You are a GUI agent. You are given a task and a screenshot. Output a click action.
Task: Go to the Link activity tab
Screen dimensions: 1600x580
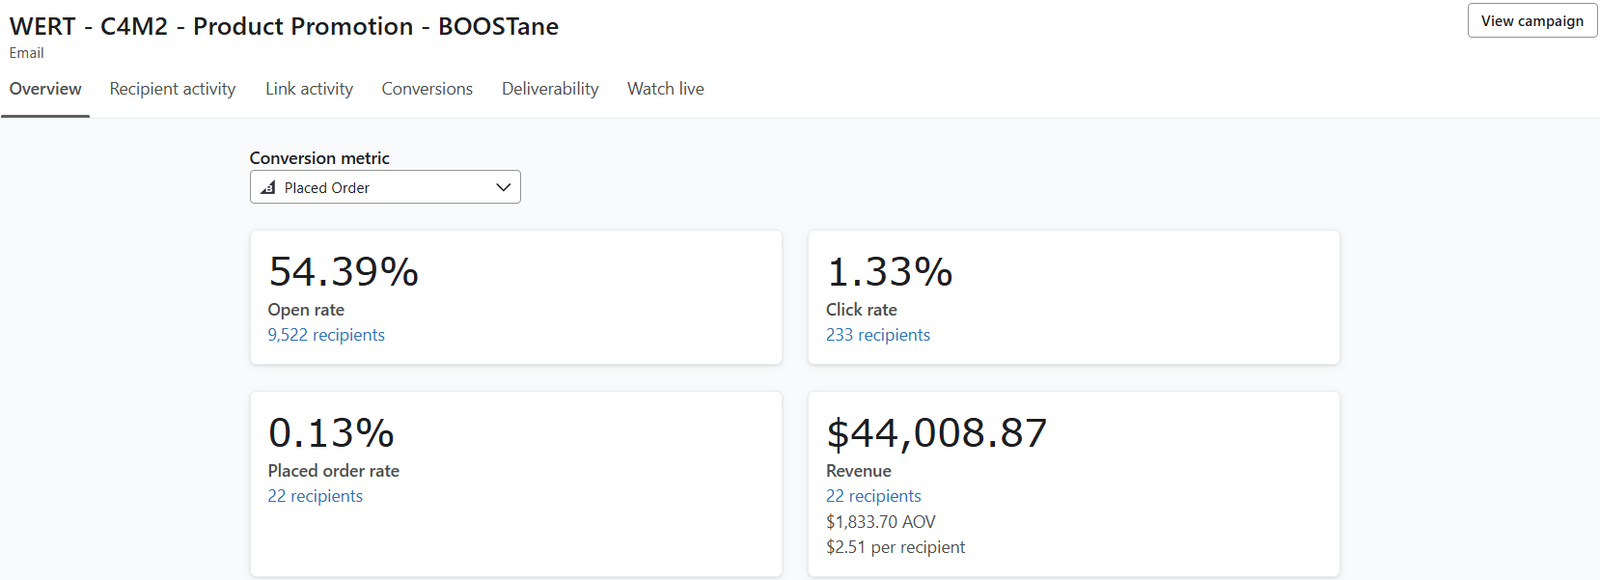[x=309, y=89]
